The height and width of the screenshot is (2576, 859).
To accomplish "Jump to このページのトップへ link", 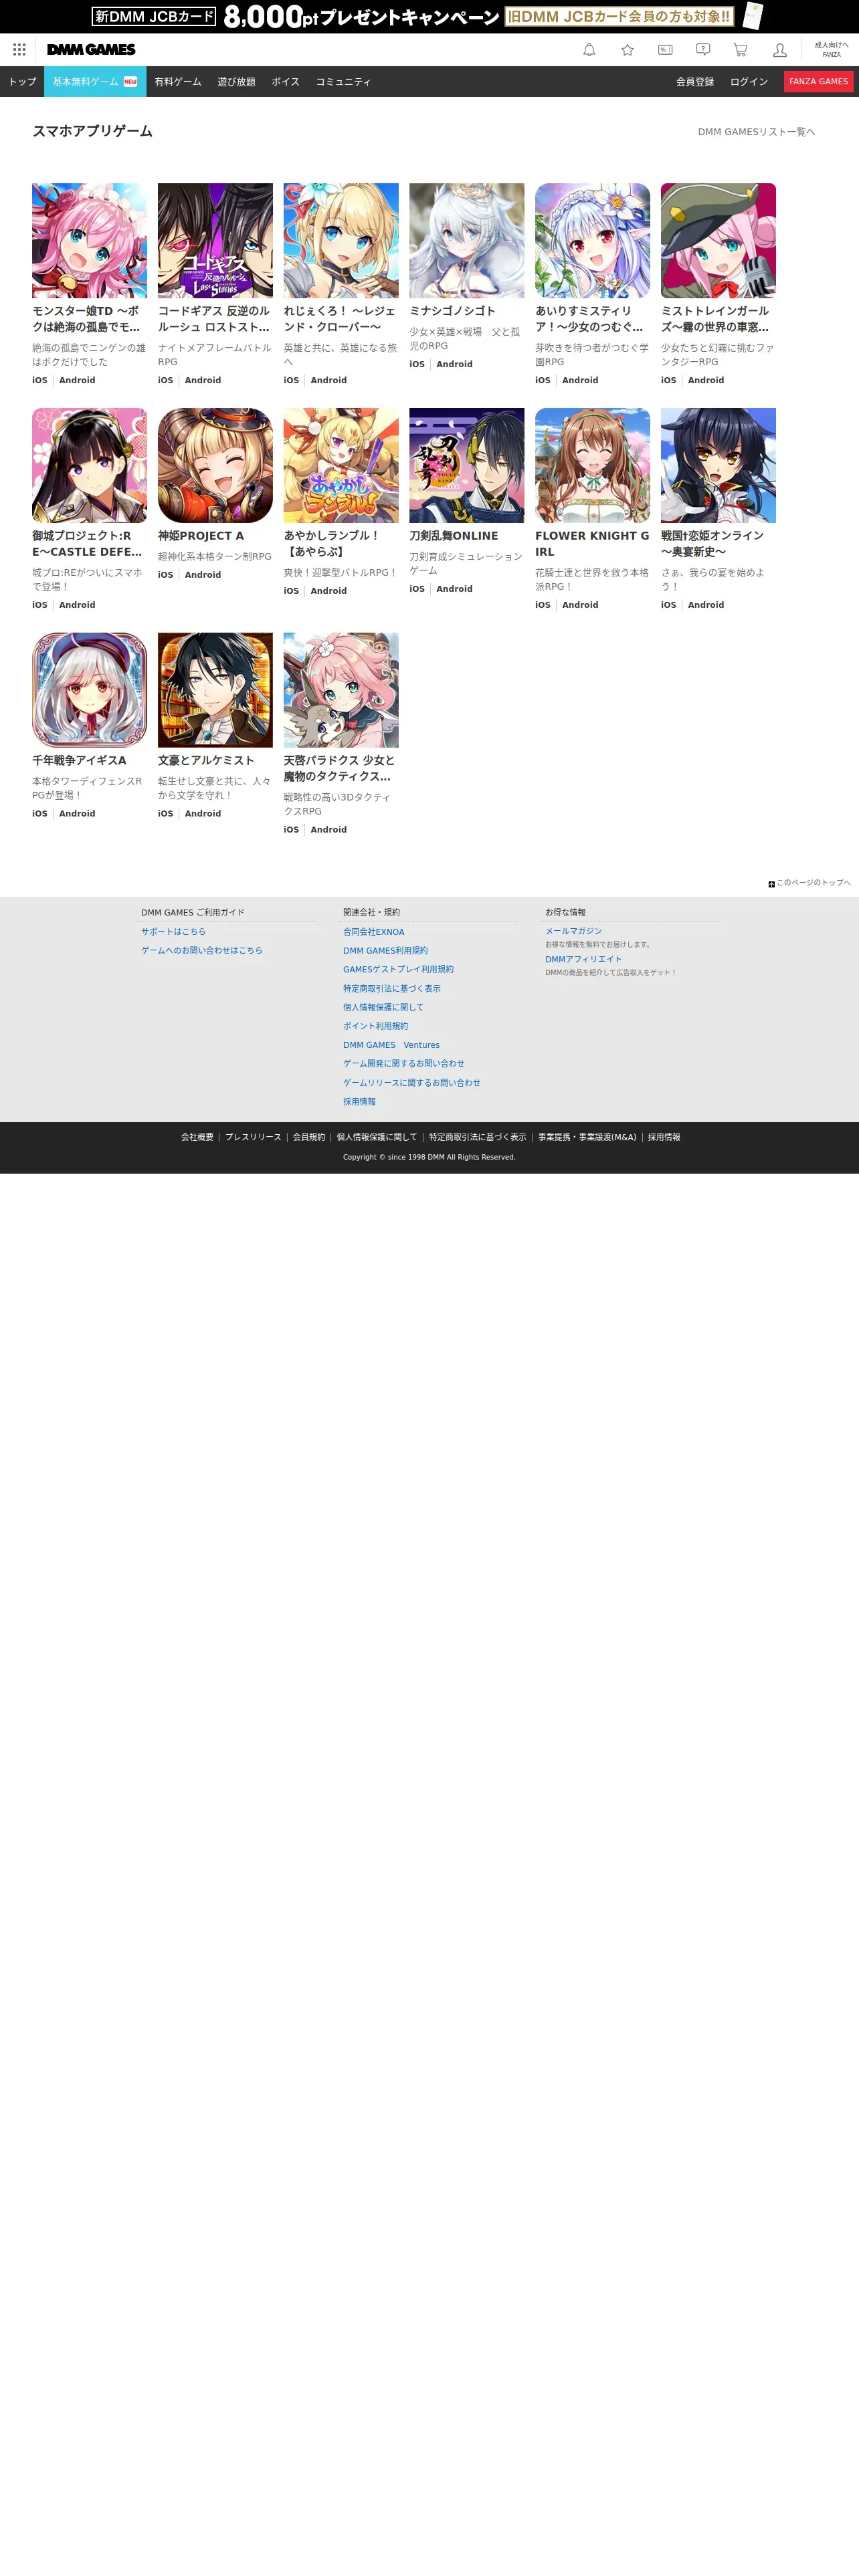I will coord(810,883).
